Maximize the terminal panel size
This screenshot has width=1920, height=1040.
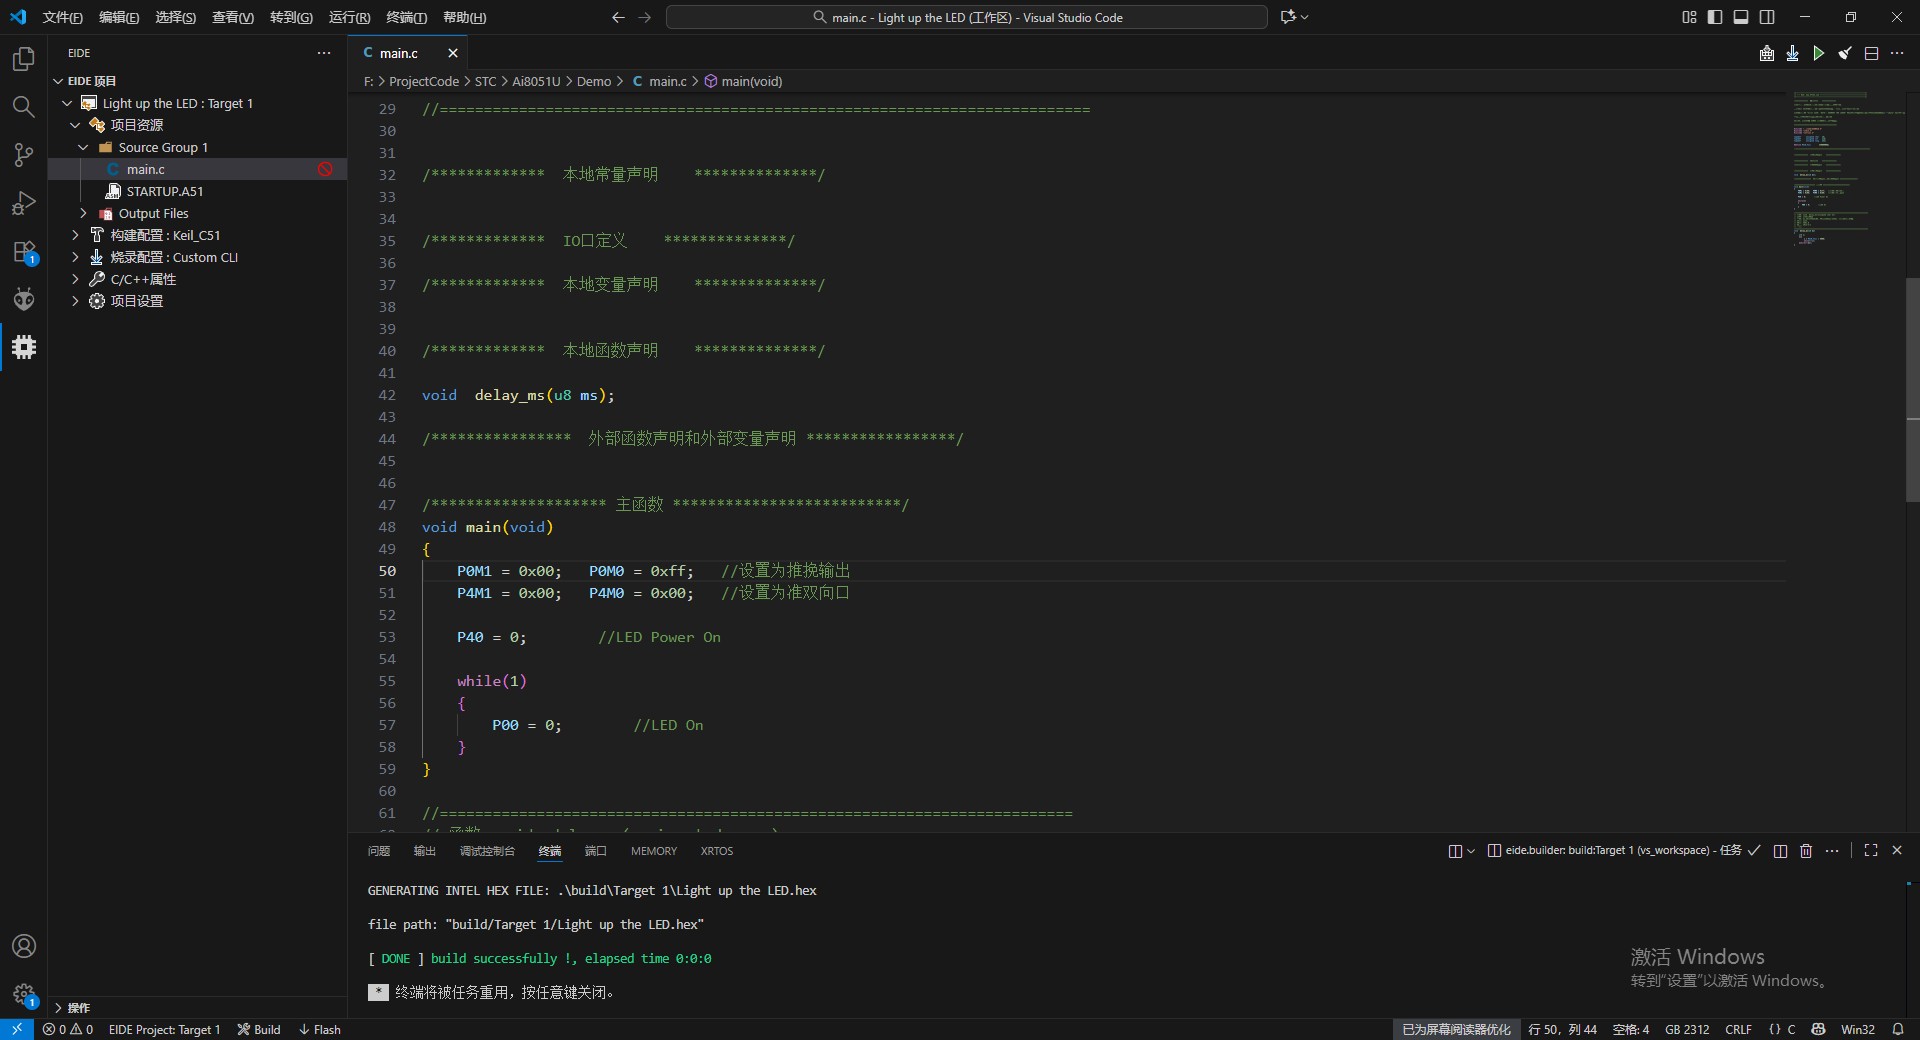pyautogui.click(x=1870, y=850)
